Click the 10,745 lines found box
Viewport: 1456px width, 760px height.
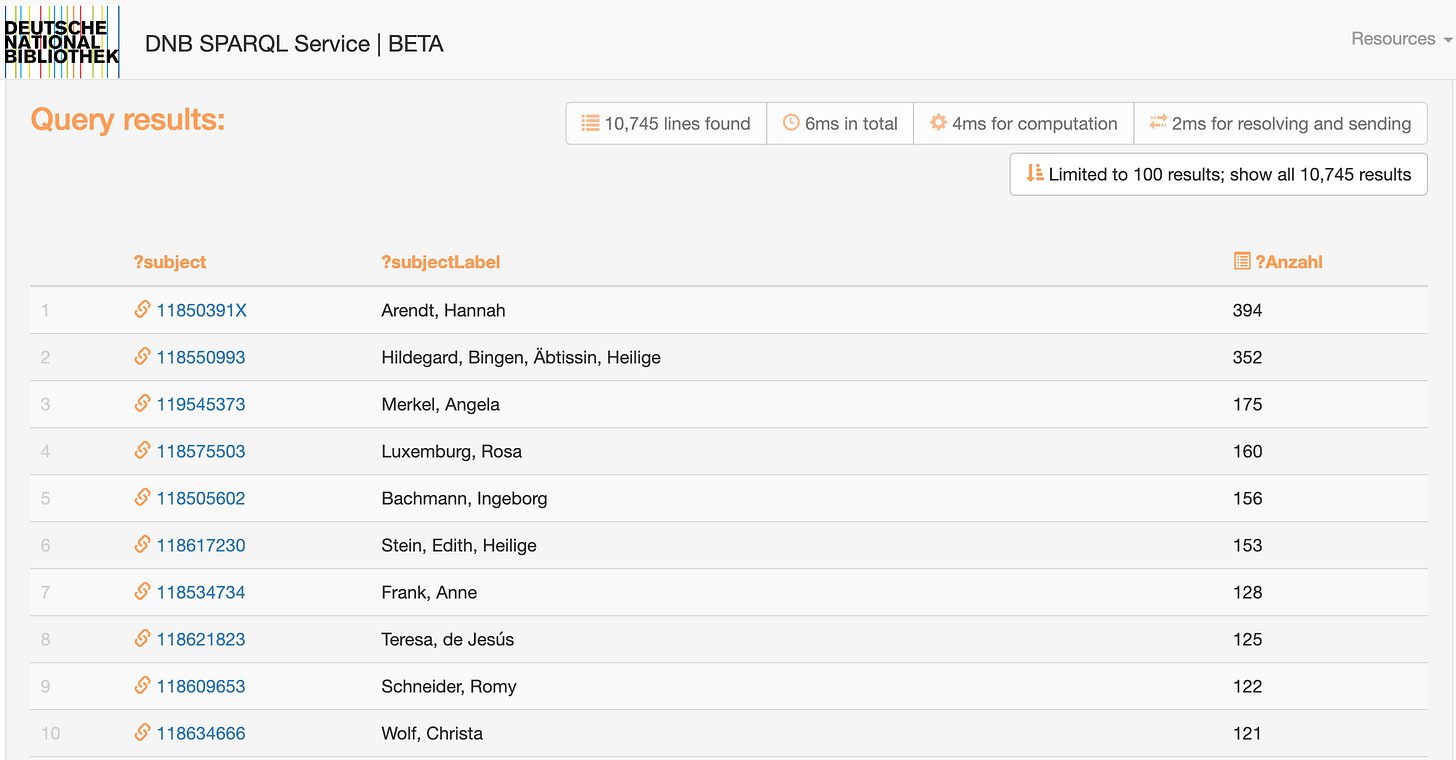[666, 123]
